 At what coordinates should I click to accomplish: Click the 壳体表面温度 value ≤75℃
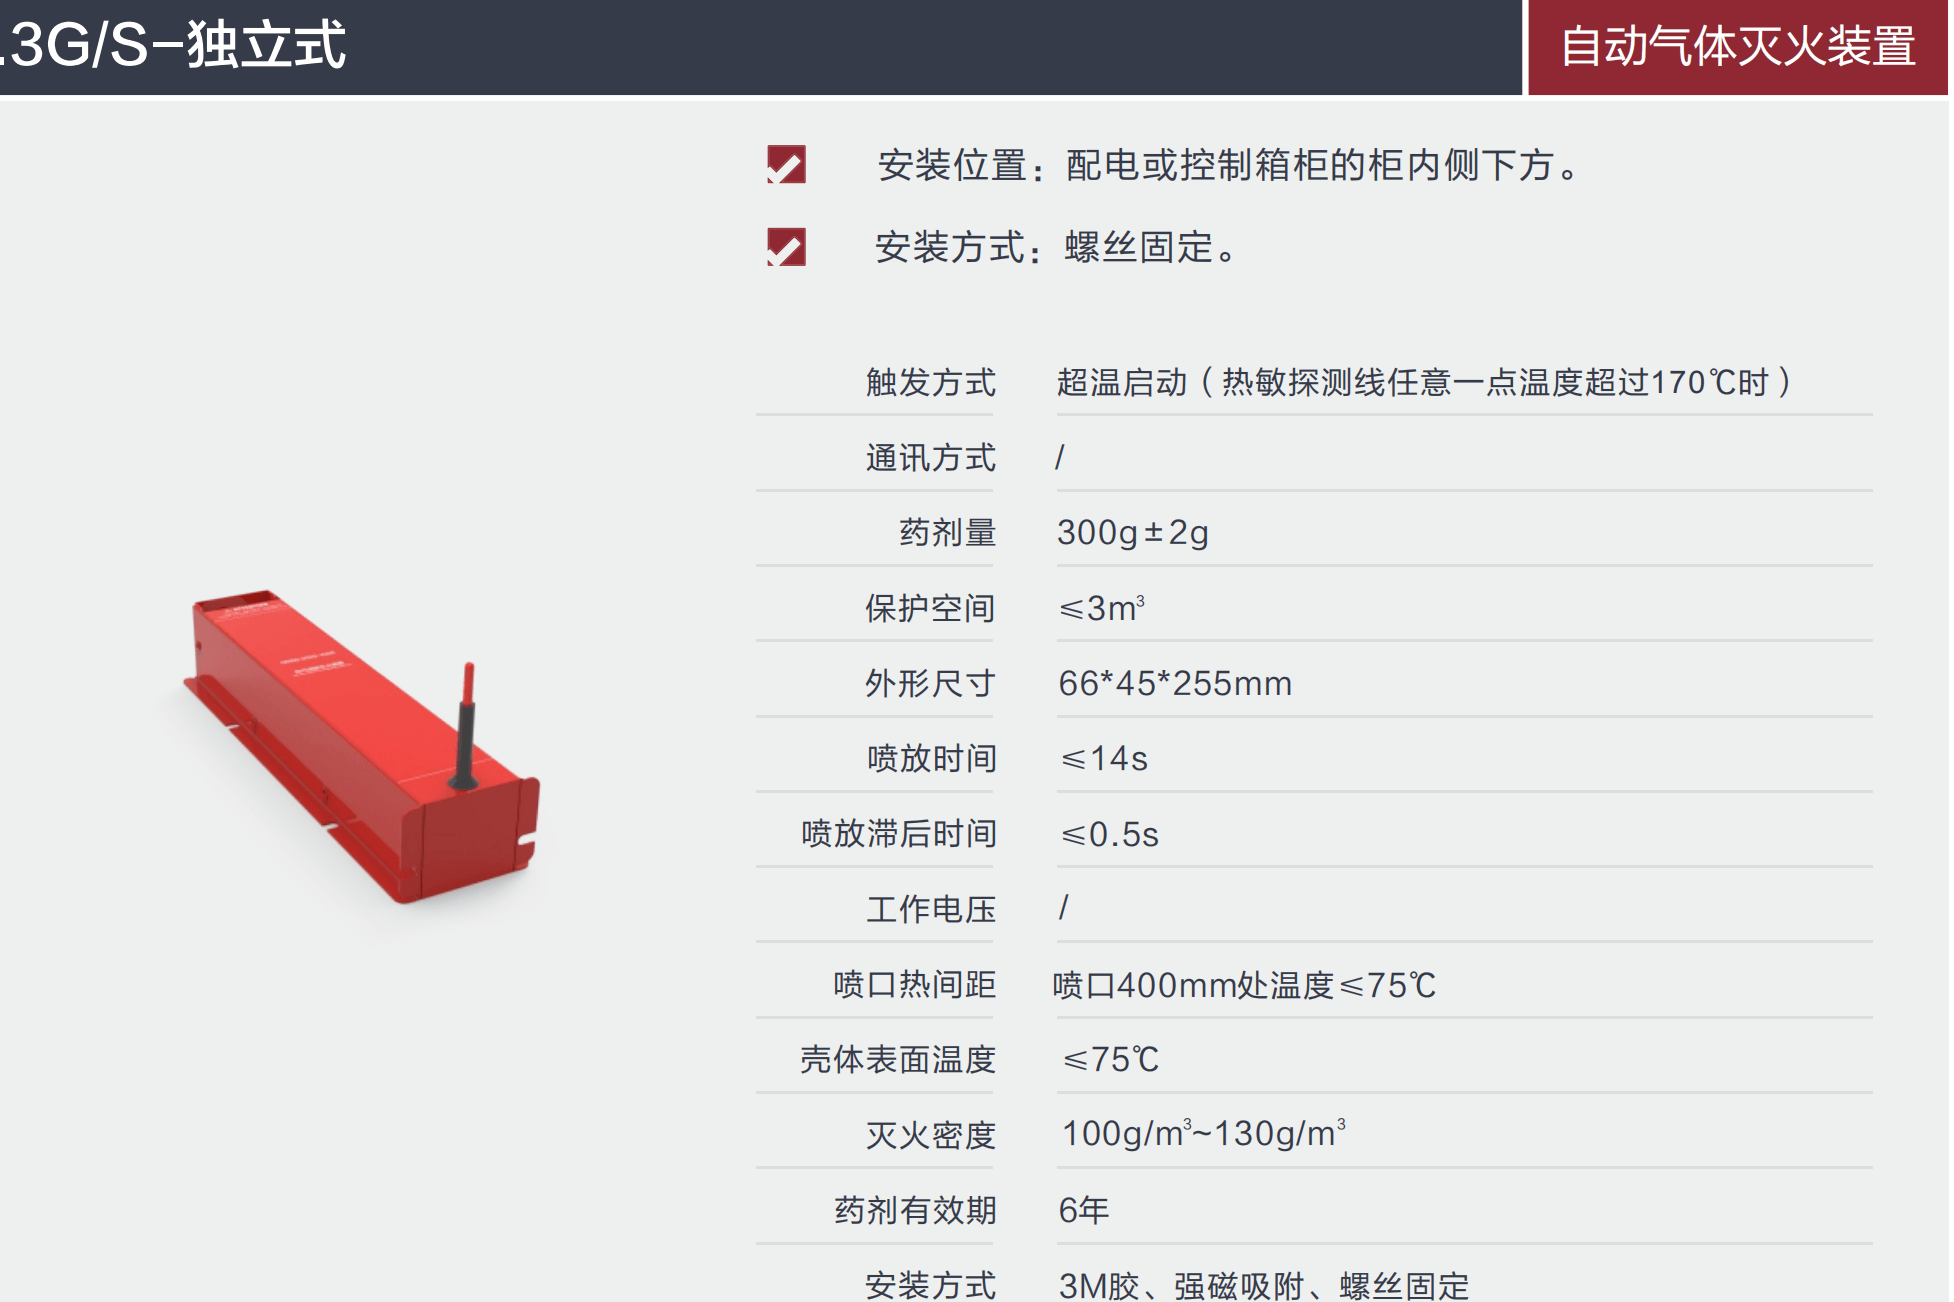[x=1110, y=1059]
